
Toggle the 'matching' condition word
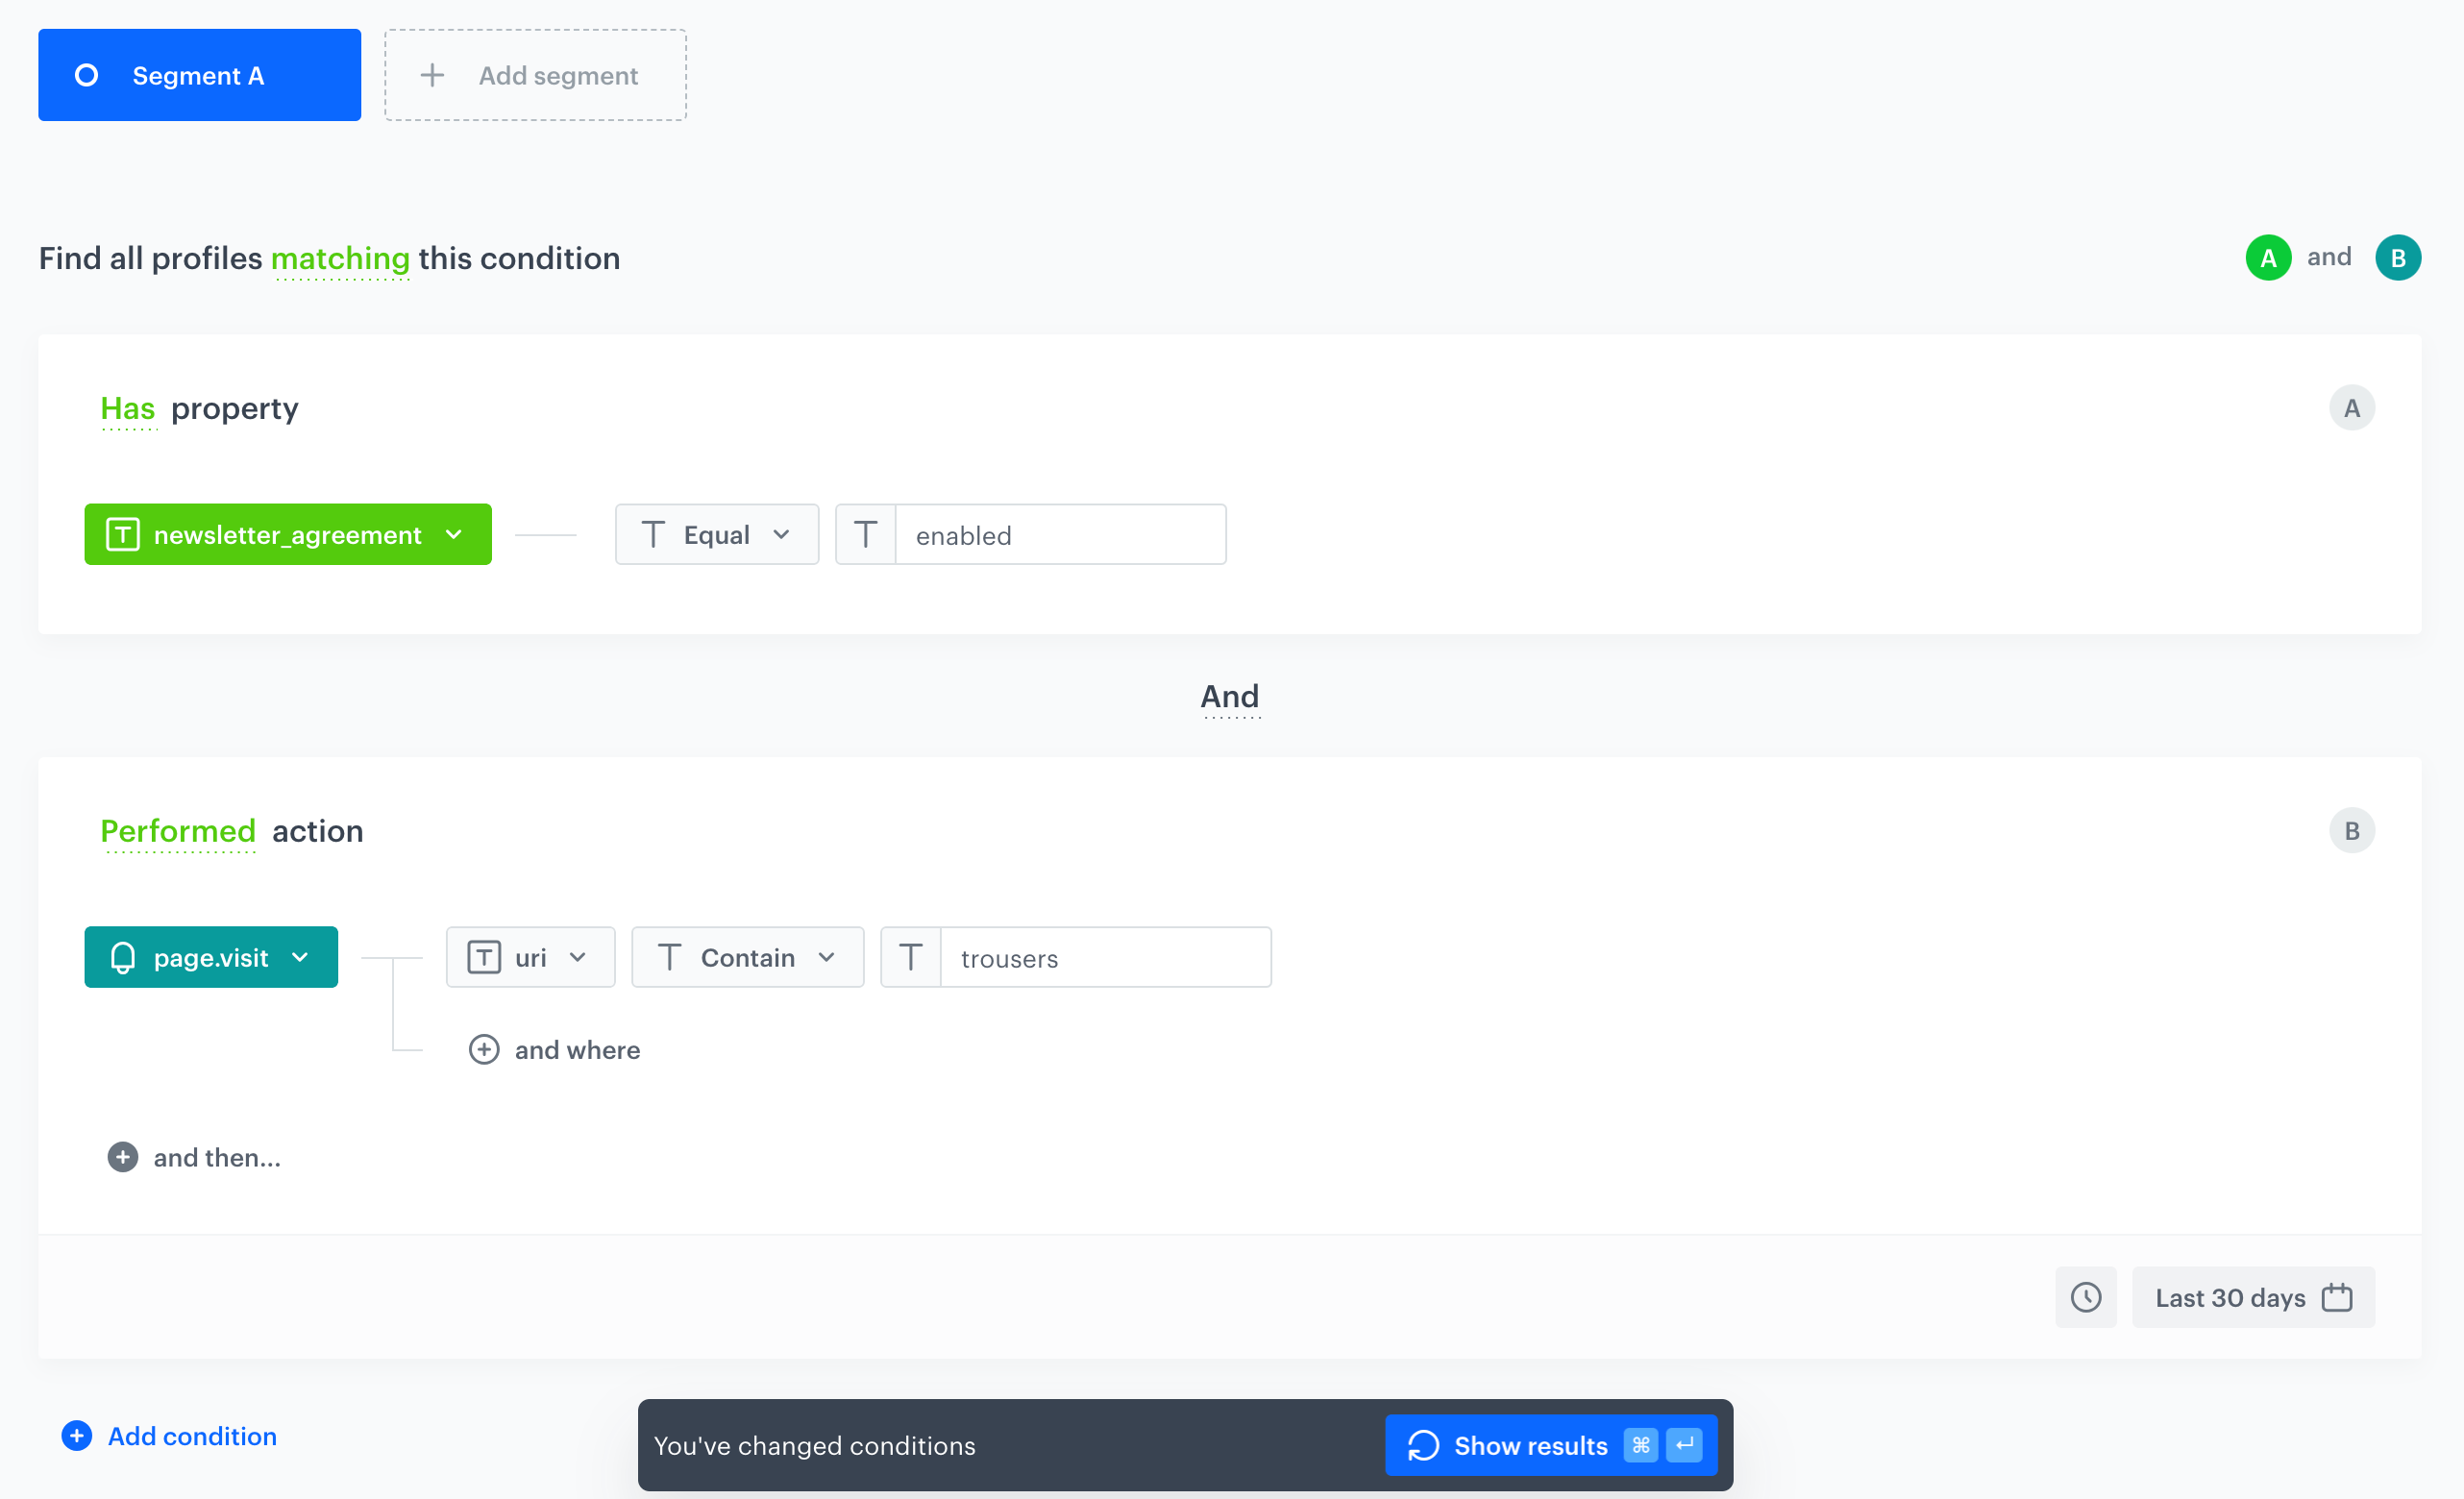(340, 259)
